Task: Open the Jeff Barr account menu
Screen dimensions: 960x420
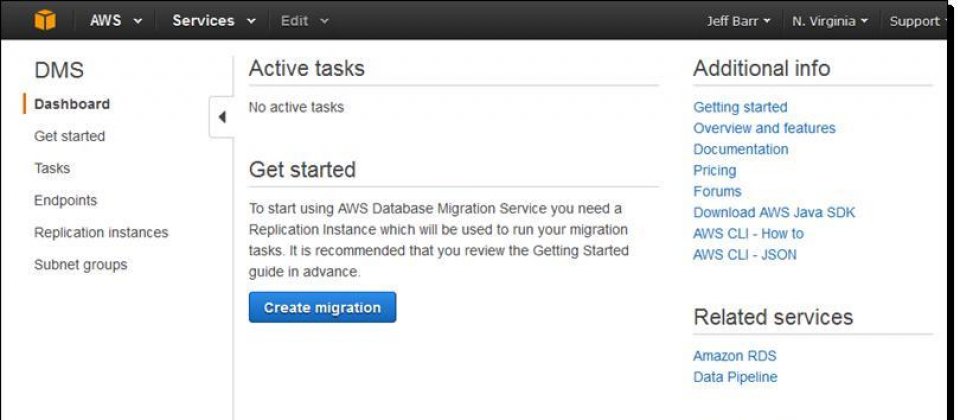Action: coord(738,21)
